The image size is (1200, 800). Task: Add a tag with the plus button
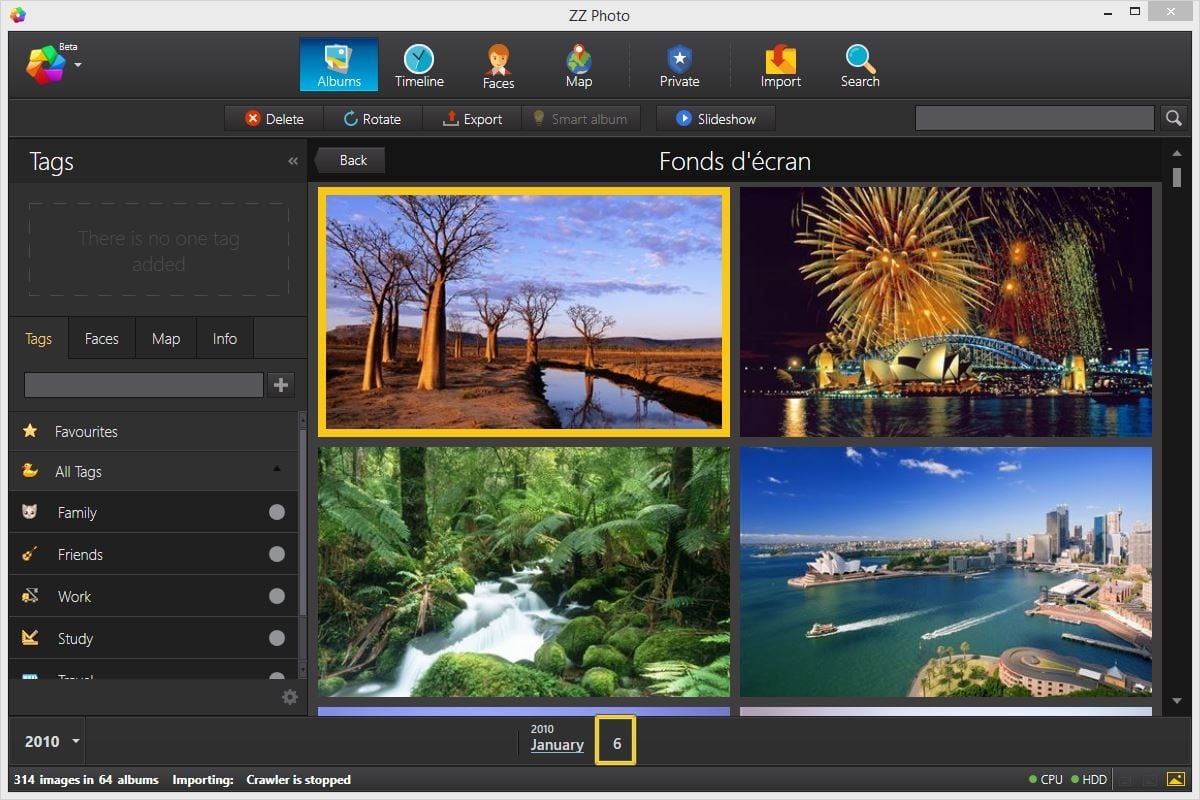pyautogui.click(x=281, y=385)
